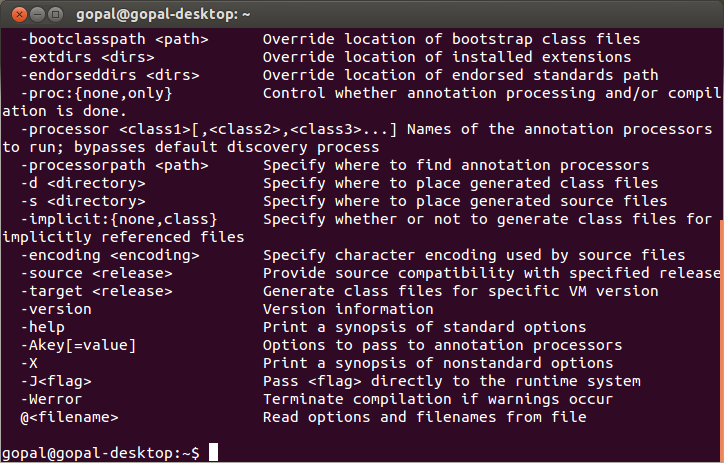Image resolution: width=724 pixels, height=463 pixels.
Task: Close the terminal window
Action: pyautogui.click(x=19, y=15)
